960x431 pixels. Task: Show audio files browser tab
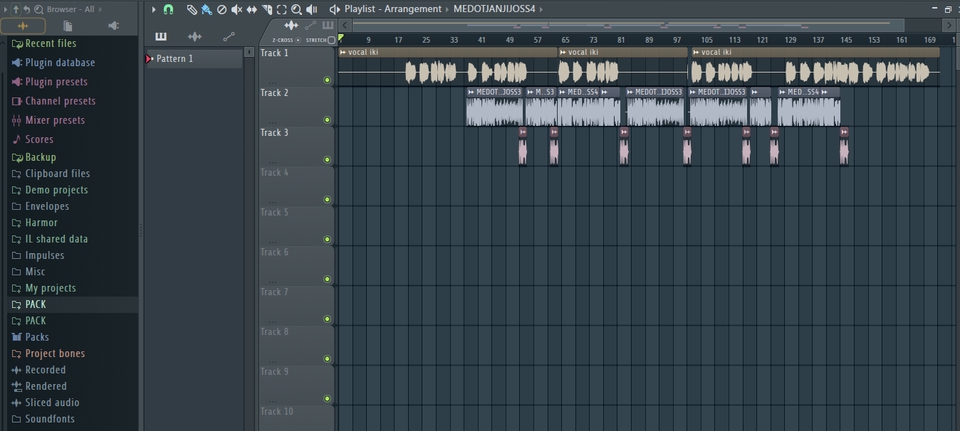(x=23, y=26)
